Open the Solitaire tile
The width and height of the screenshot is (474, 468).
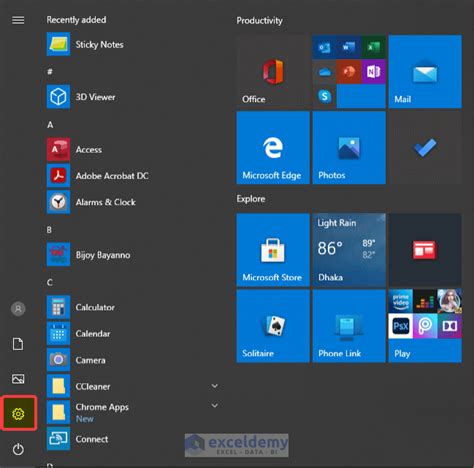[x=273, y=326]
